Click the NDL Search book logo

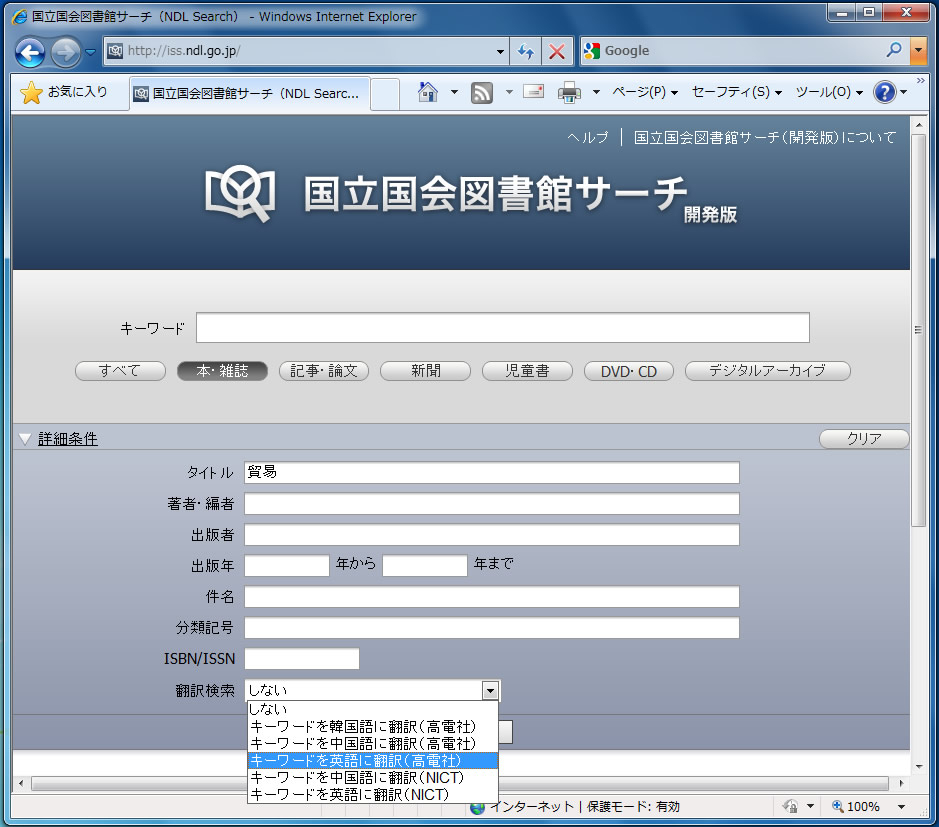click(x=240, y=193)
